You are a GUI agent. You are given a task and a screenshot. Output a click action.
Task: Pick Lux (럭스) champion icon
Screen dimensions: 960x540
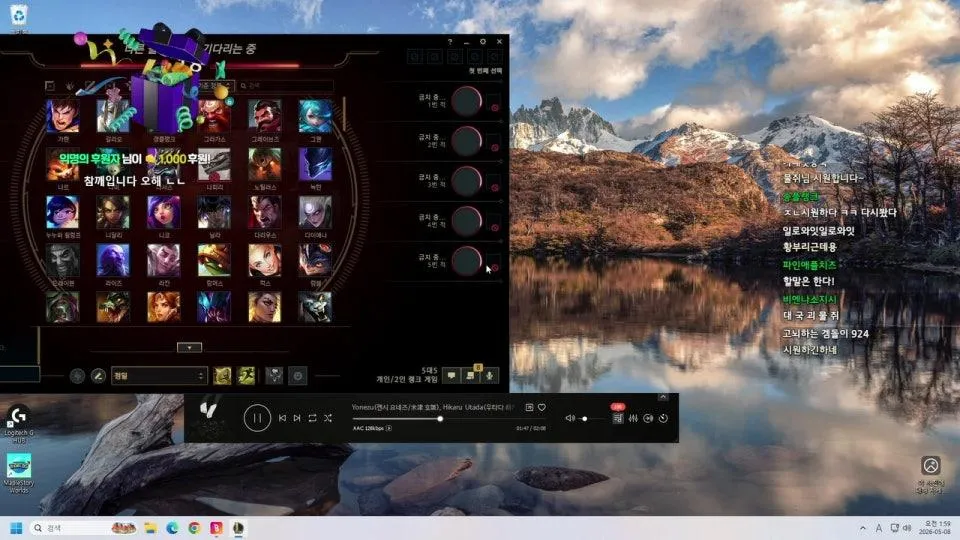point(264,260)
